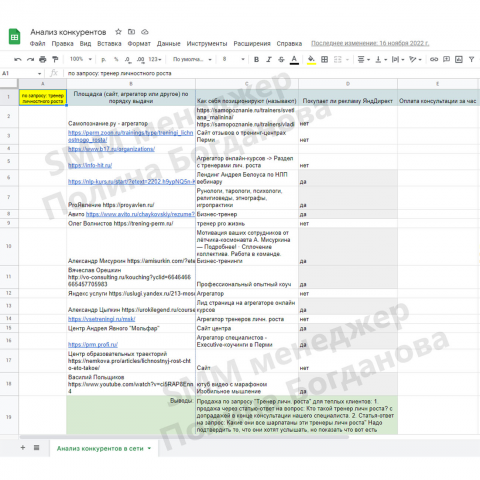
Task: Open text rotation dropdown
Action: (x=415, y=59)
